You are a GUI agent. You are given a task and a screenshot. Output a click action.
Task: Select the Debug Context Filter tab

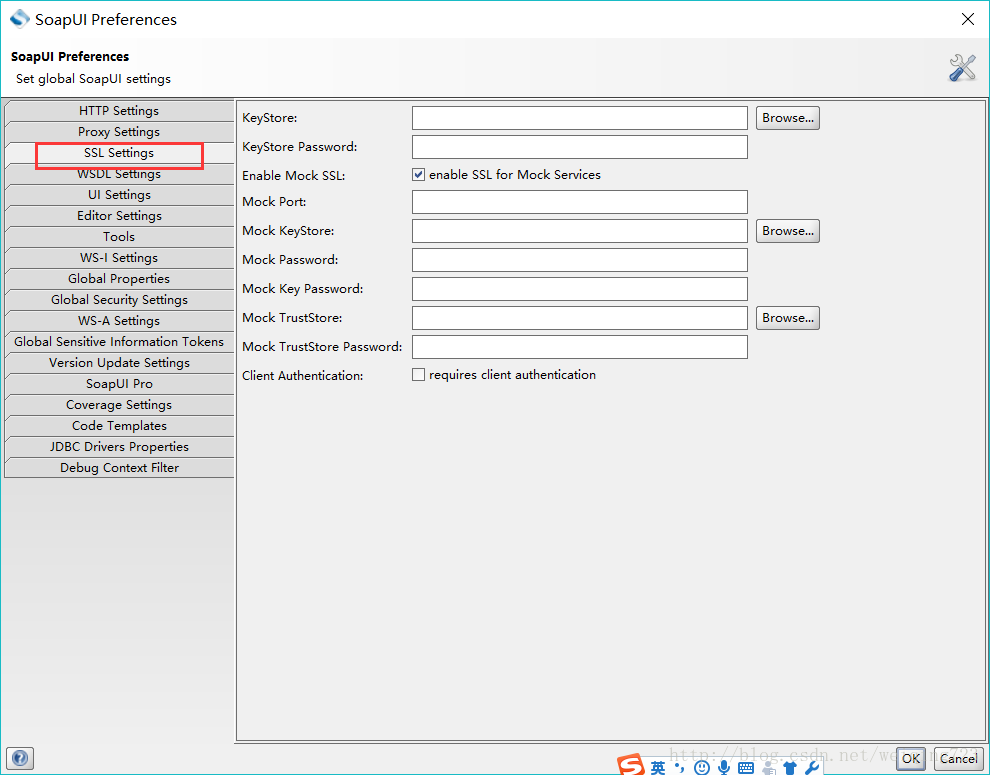click(119, 468)
